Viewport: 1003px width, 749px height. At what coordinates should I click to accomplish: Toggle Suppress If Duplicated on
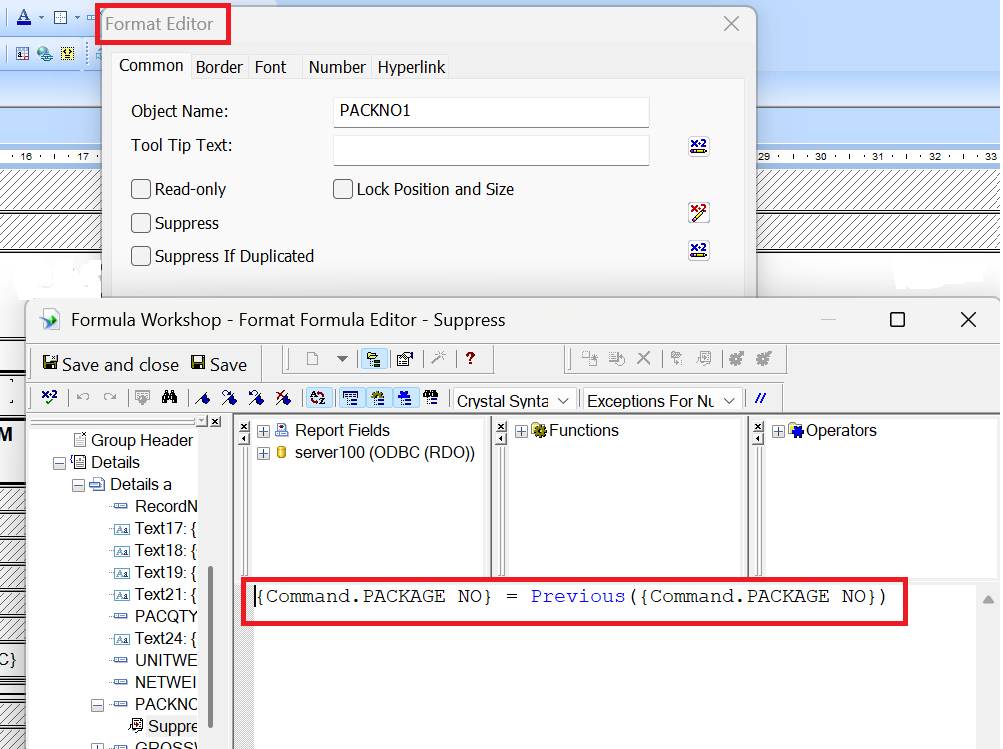[x=141, y=256]
